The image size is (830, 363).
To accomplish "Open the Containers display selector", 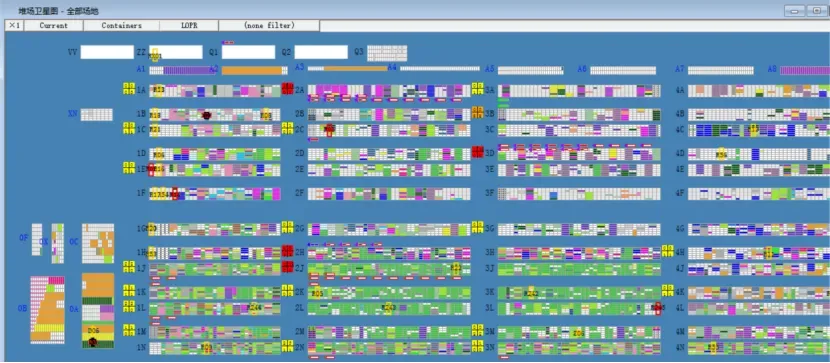I will point(121,25).
